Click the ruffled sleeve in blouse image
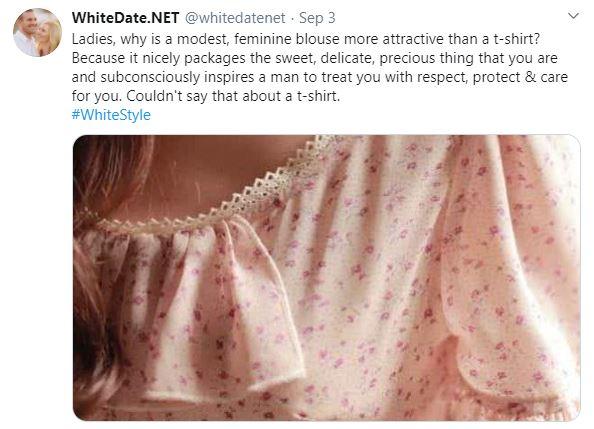The image size is (594, 429). click(212, 311)
